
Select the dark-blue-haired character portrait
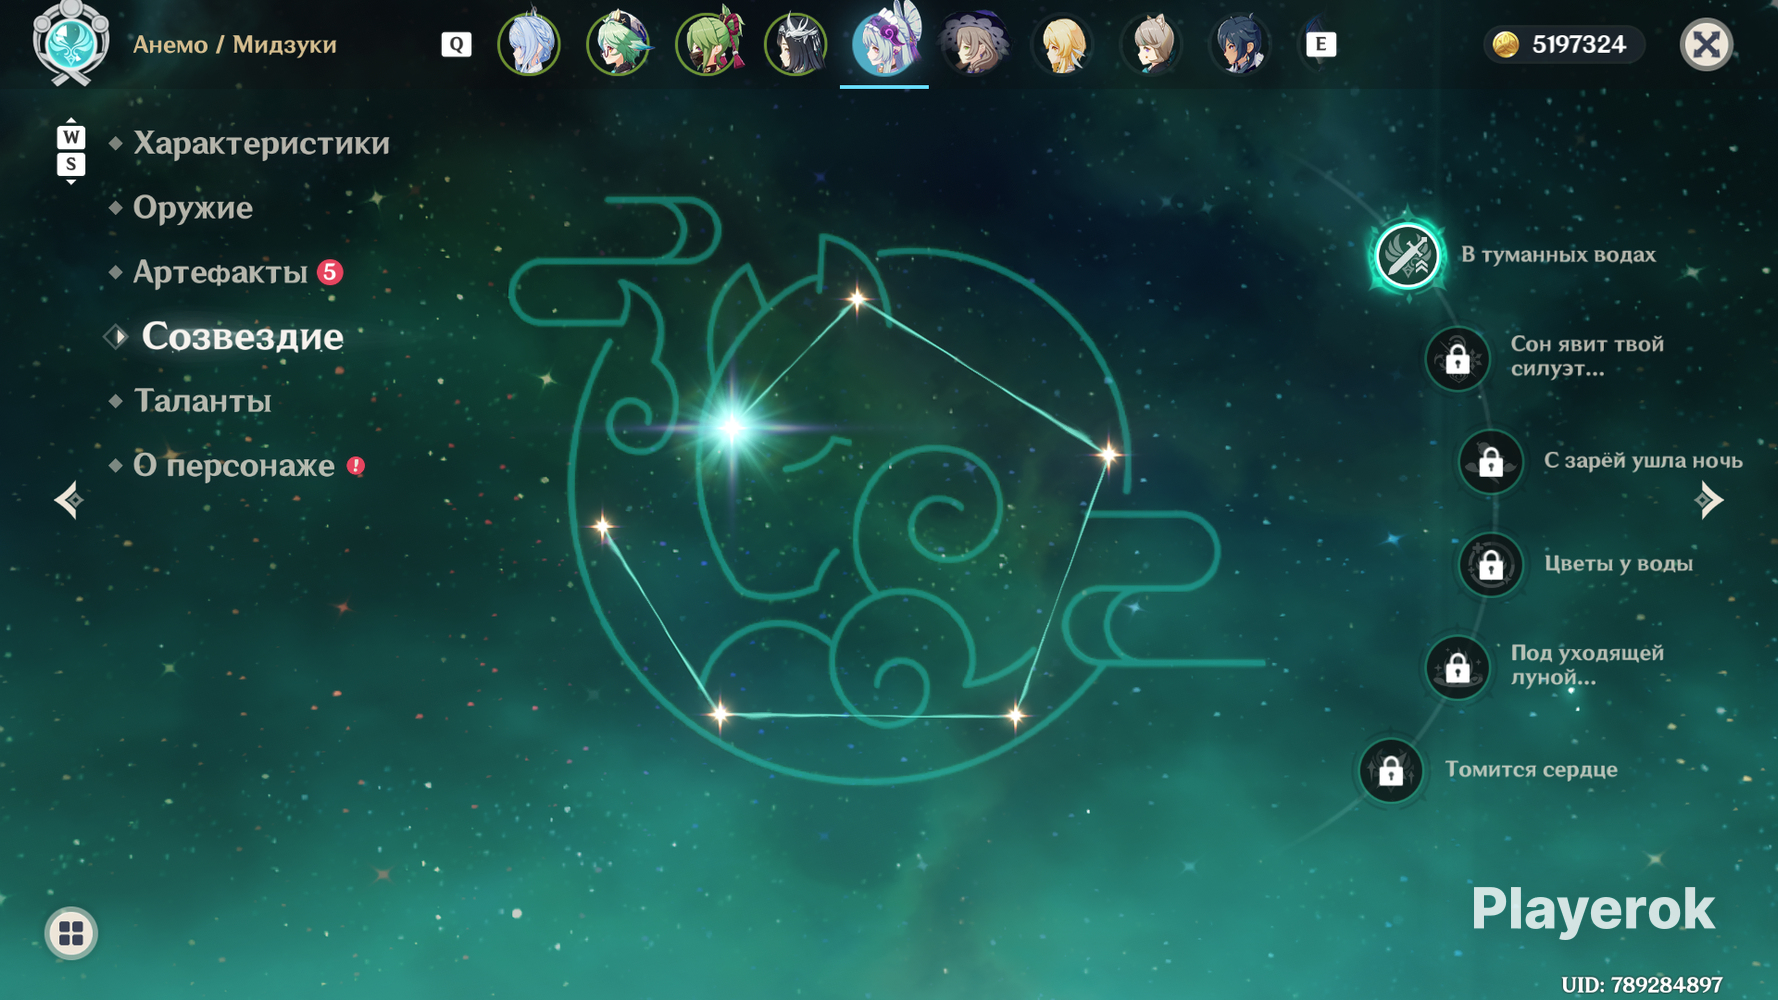click(1240, 44)
